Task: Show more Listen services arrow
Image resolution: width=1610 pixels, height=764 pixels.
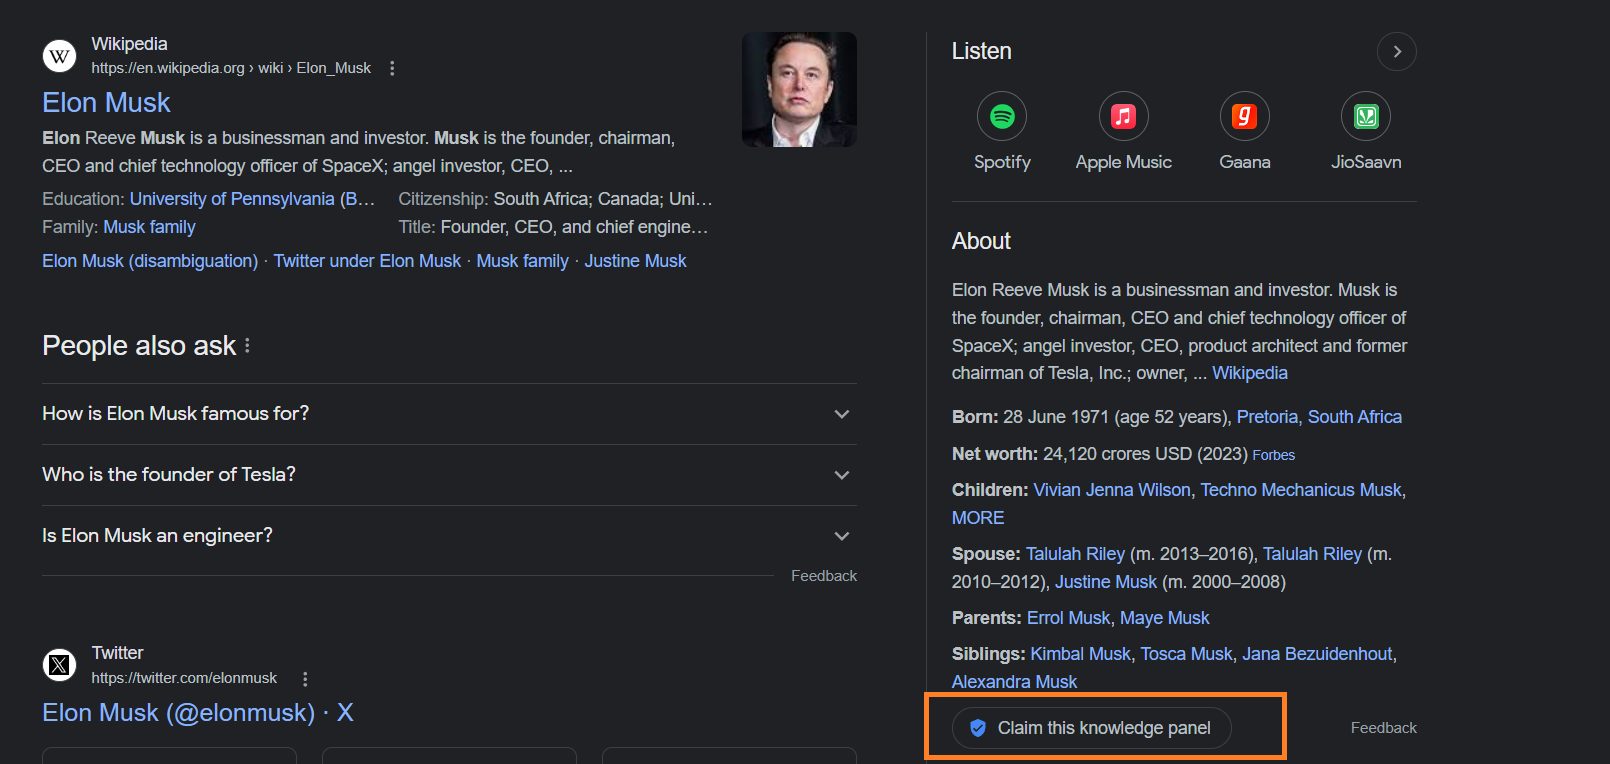Action: click(1397, 52)
